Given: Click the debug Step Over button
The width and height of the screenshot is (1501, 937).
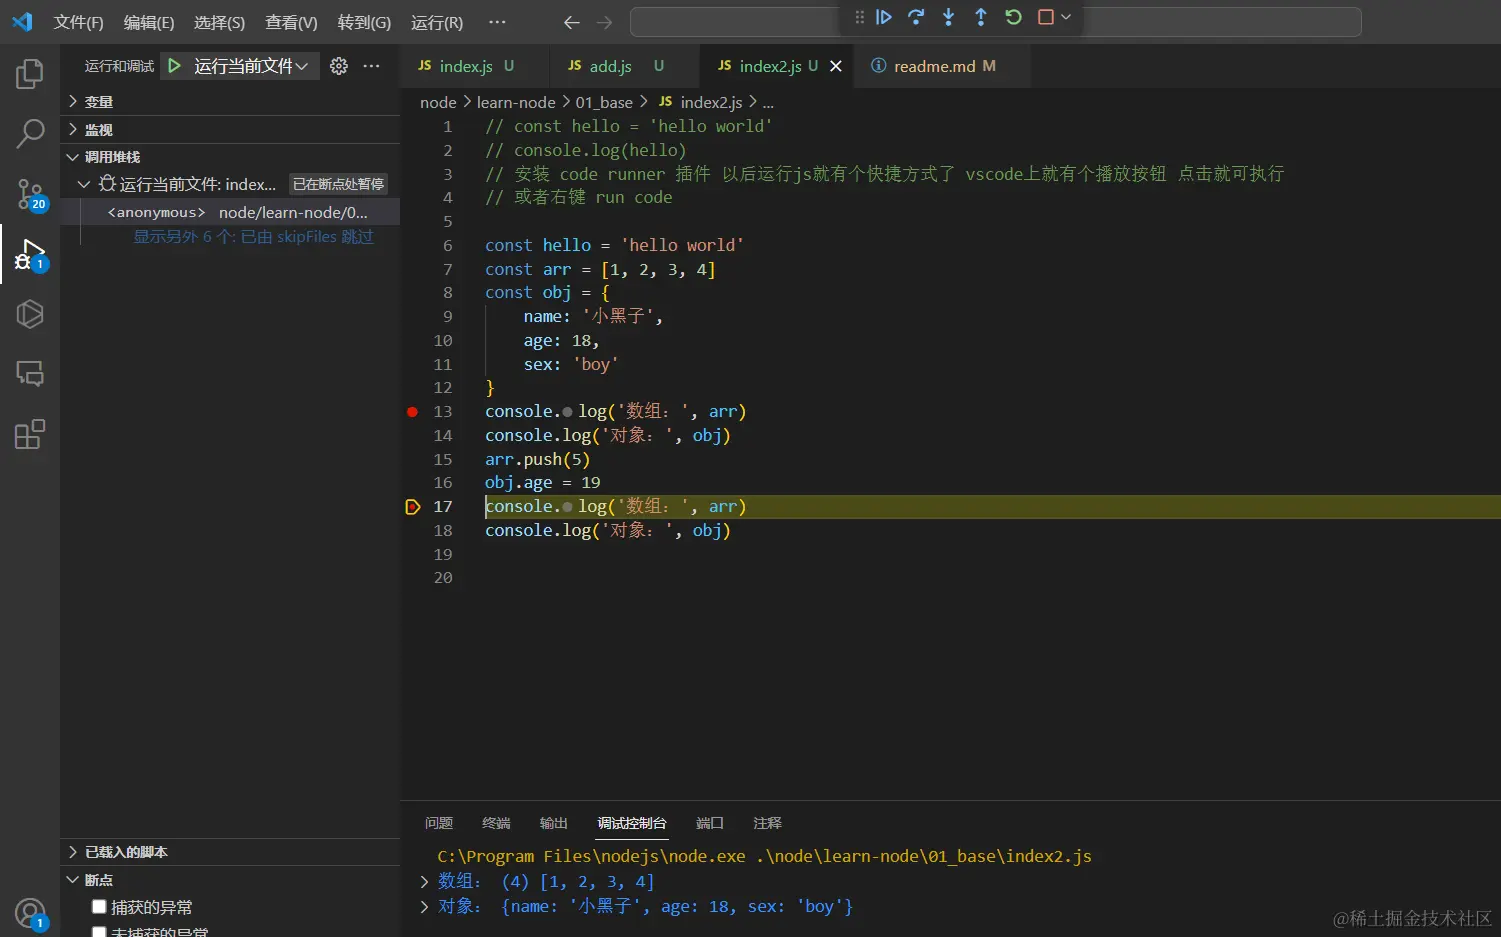Looking at the screenshot, I should 916,17.
